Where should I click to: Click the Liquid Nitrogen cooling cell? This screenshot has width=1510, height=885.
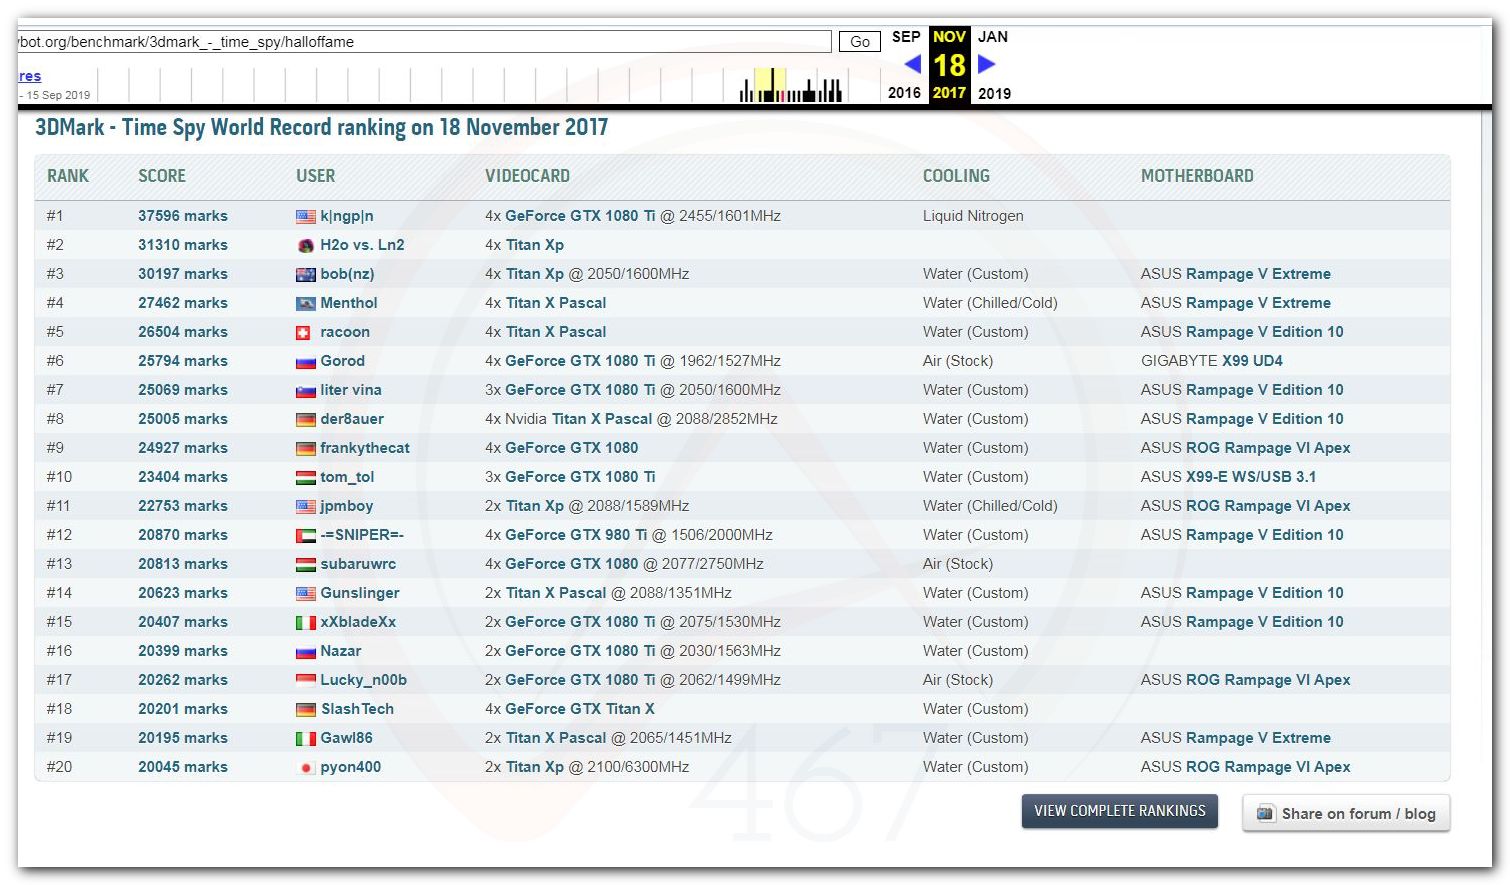click(973, 216)
